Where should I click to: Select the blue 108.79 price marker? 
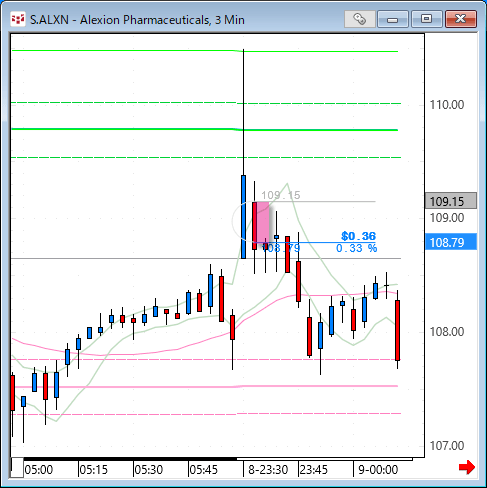coord(451,242)
